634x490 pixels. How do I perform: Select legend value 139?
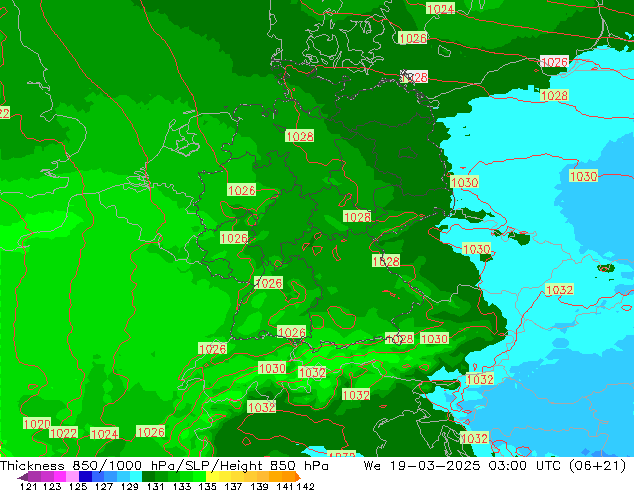259,486
